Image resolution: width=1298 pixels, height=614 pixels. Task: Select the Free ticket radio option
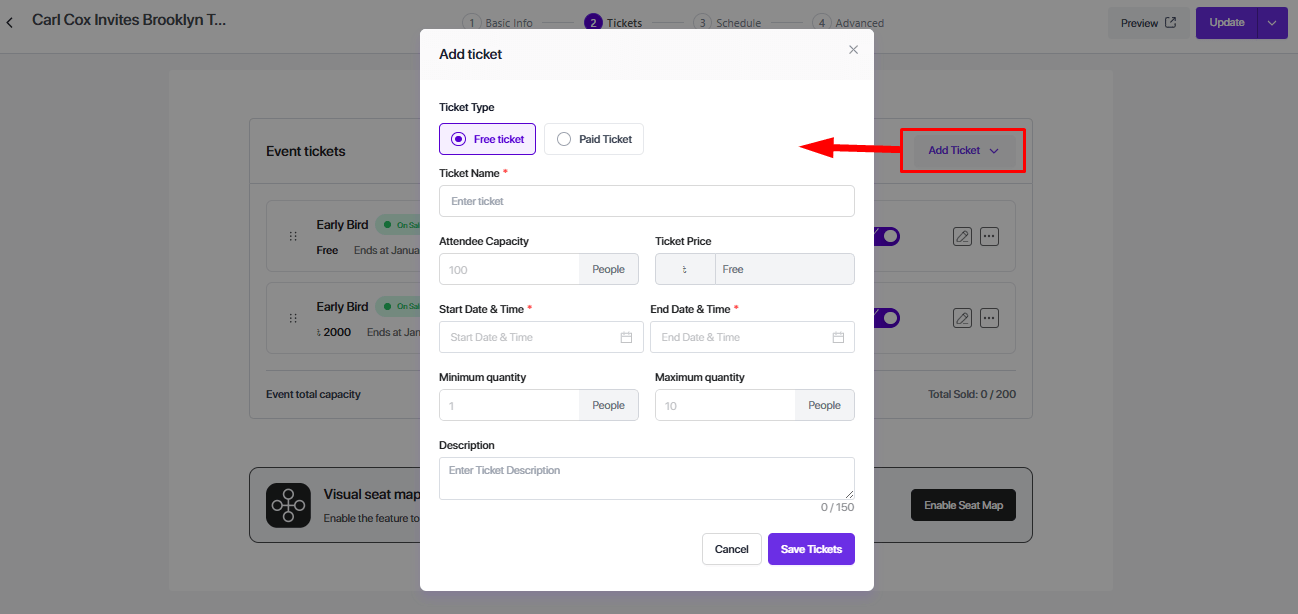pyautogui.click(x=459, y=139)
